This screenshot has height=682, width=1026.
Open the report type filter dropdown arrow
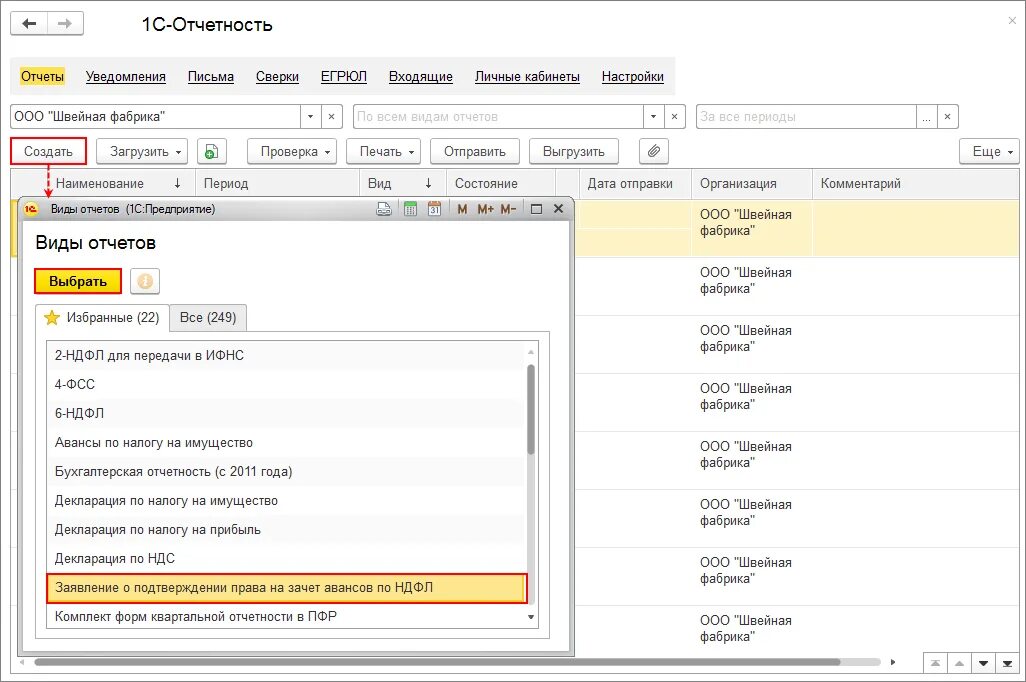[653, 117]
